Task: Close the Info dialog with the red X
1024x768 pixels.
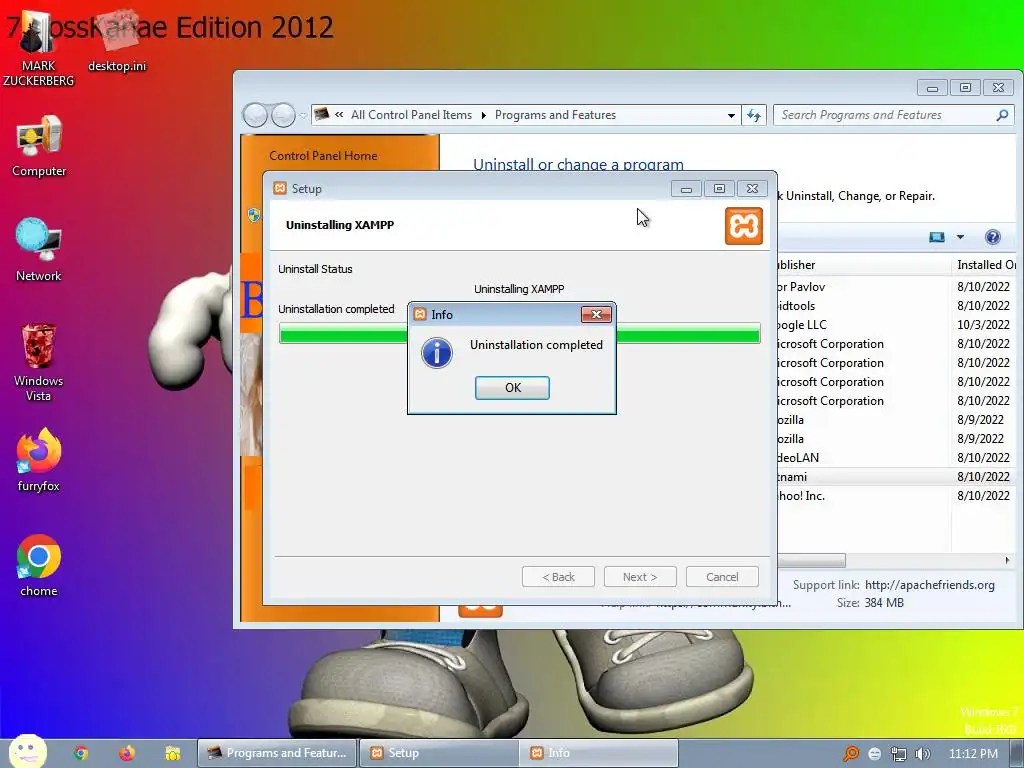Action: tap(596, 314)
